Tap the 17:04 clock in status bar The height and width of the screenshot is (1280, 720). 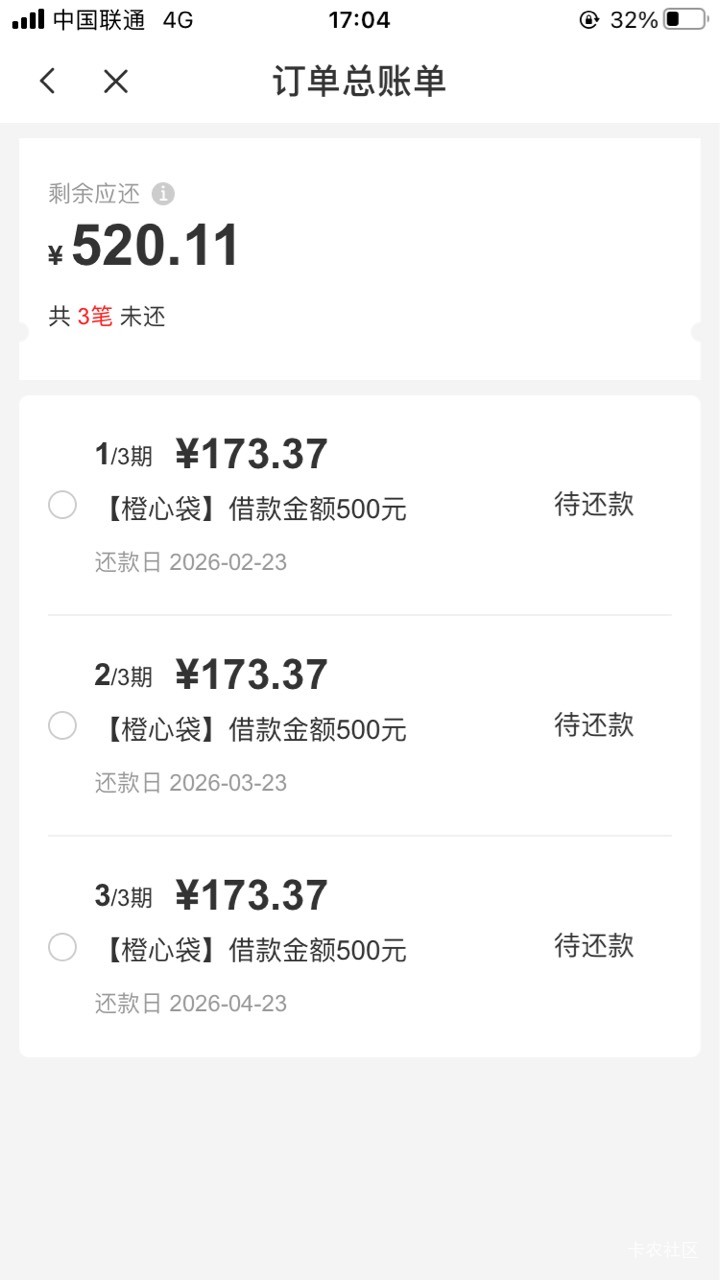click(x=359, y=19)
